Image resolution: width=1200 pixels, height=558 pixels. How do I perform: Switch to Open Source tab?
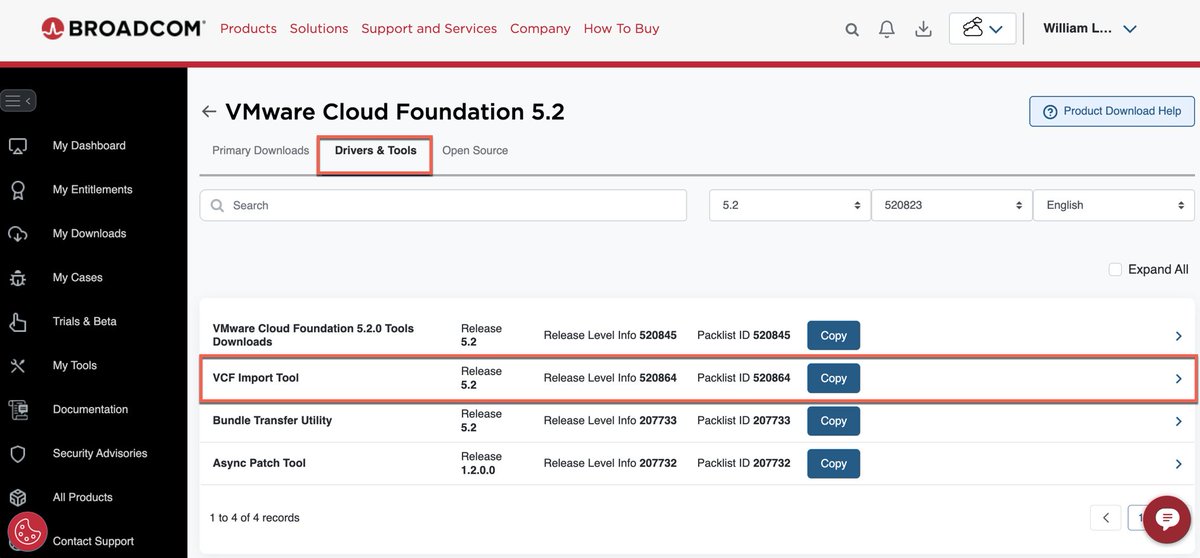[x=475, y=151]
